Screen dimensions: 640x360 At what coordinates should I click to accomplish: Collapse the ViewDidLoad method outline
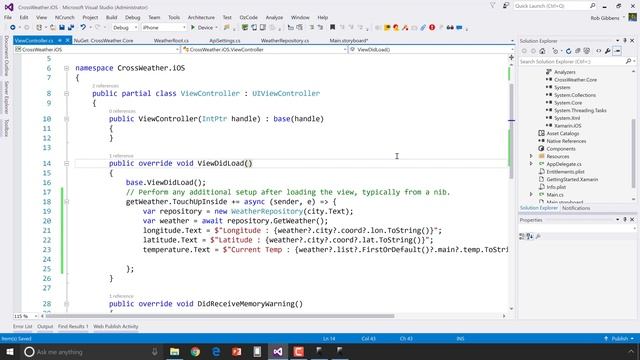[66, 163]
